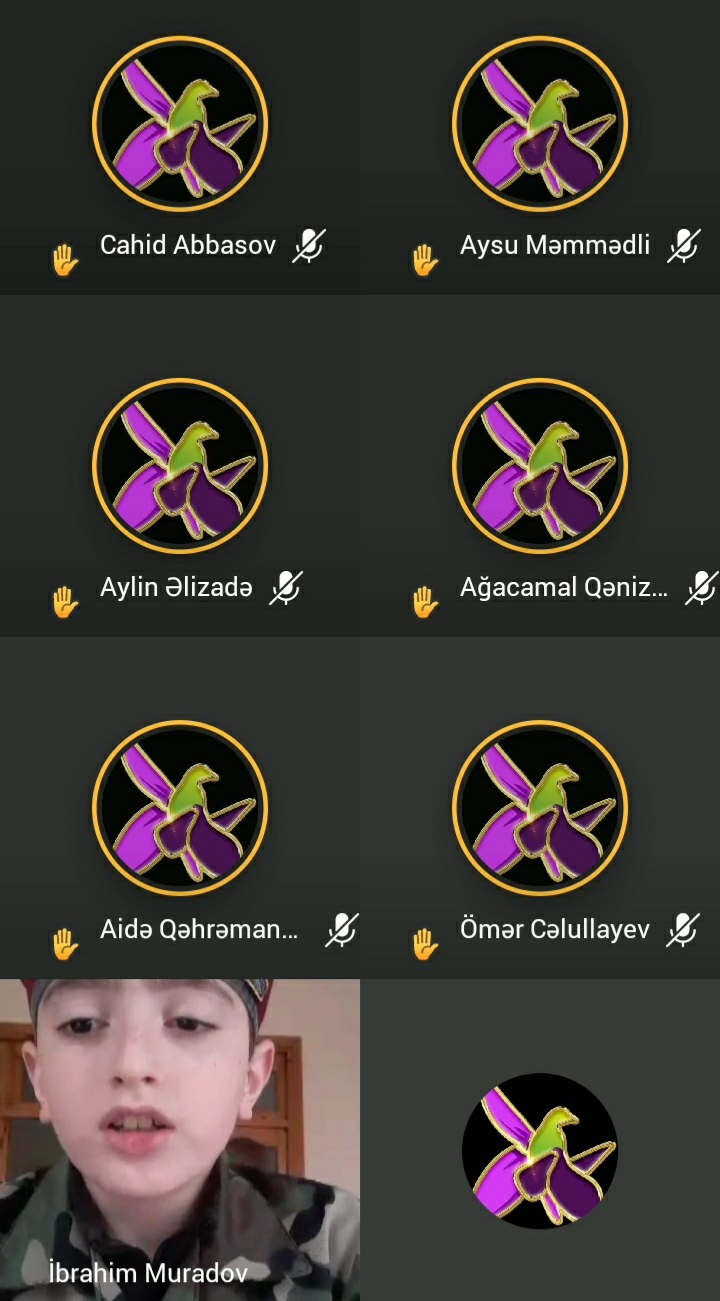This screenshot has height=1301, width=720.
Task: Click the raised hand icon next to Ömər Cəlullayev
Action: 425,944
